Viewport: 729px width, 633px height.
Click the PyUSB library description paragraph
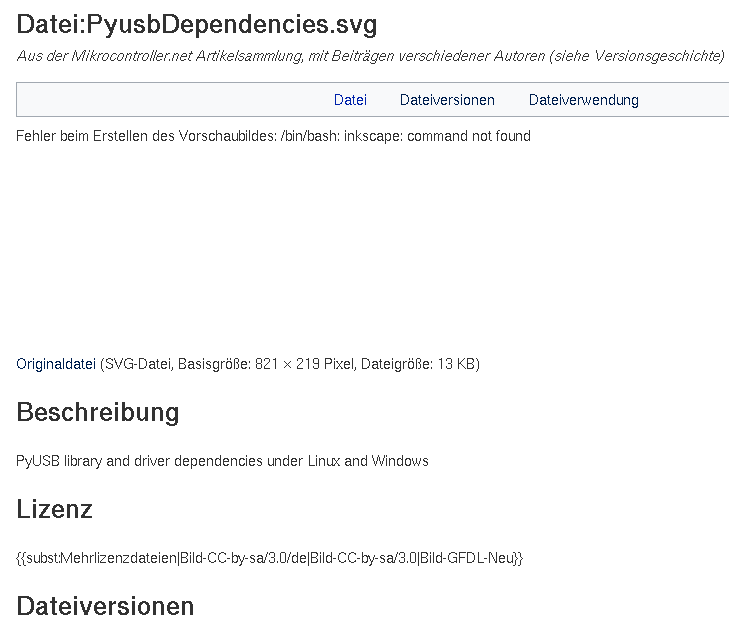[222, 461]
